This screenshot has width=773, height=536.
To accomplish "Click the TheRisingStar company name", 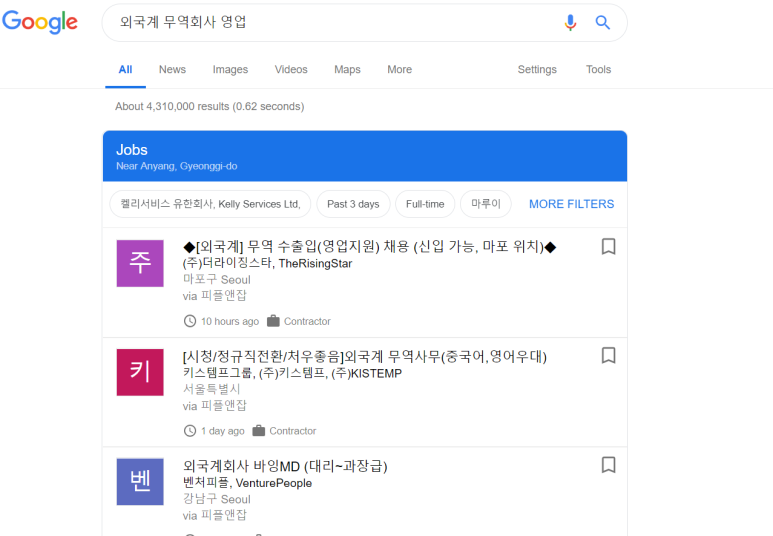I will 267,263.
